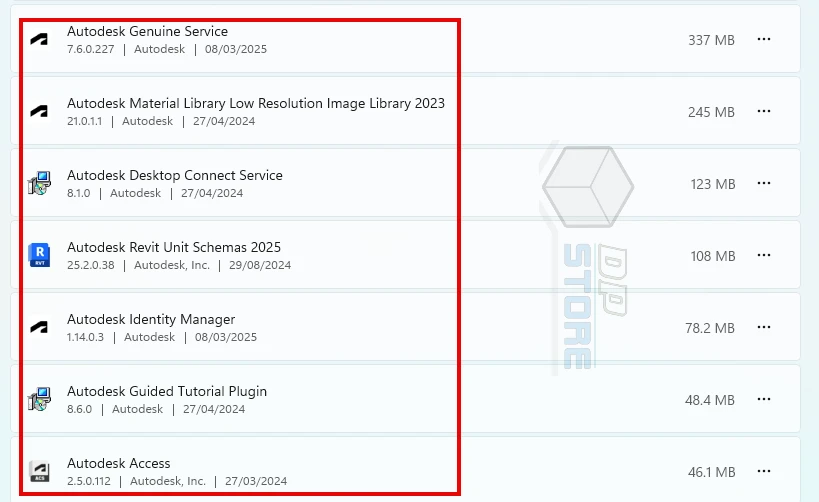819x502 pixels.
Task: Click install date of Guided Tutorial Plugin
Action: pyautogui.click(x=214, y=410)
